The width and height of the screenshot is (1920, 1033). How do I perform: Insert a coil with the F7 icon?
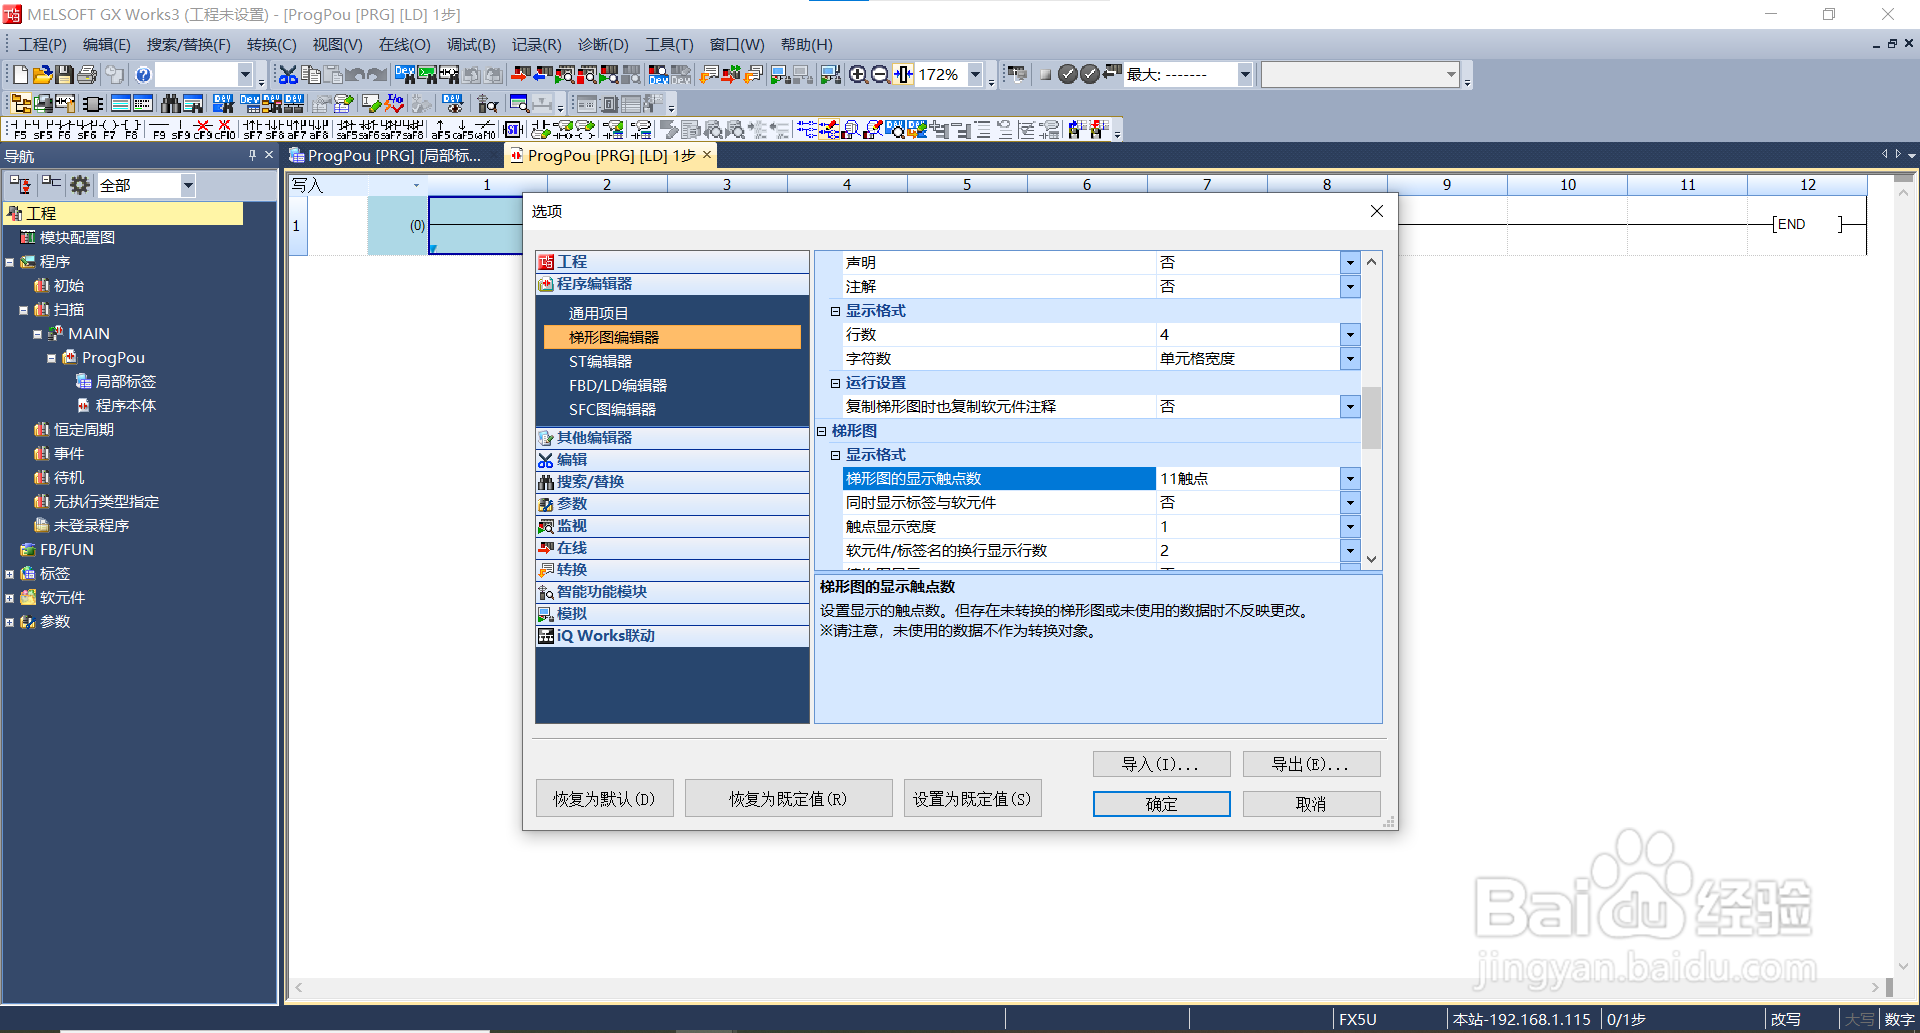108,130
